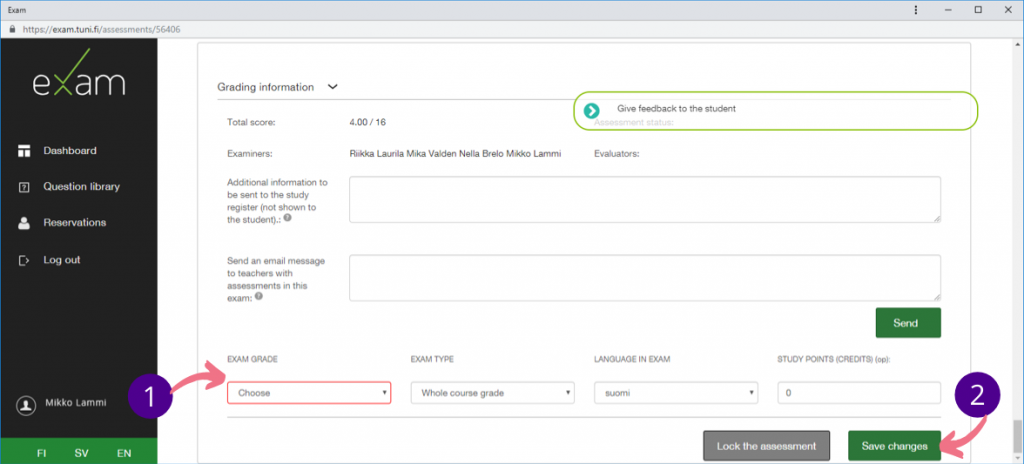The height and width of the screenshot is (464, 1024).
Task: Click the Dashboard icon in sidebar
Action: click(24, 151)
